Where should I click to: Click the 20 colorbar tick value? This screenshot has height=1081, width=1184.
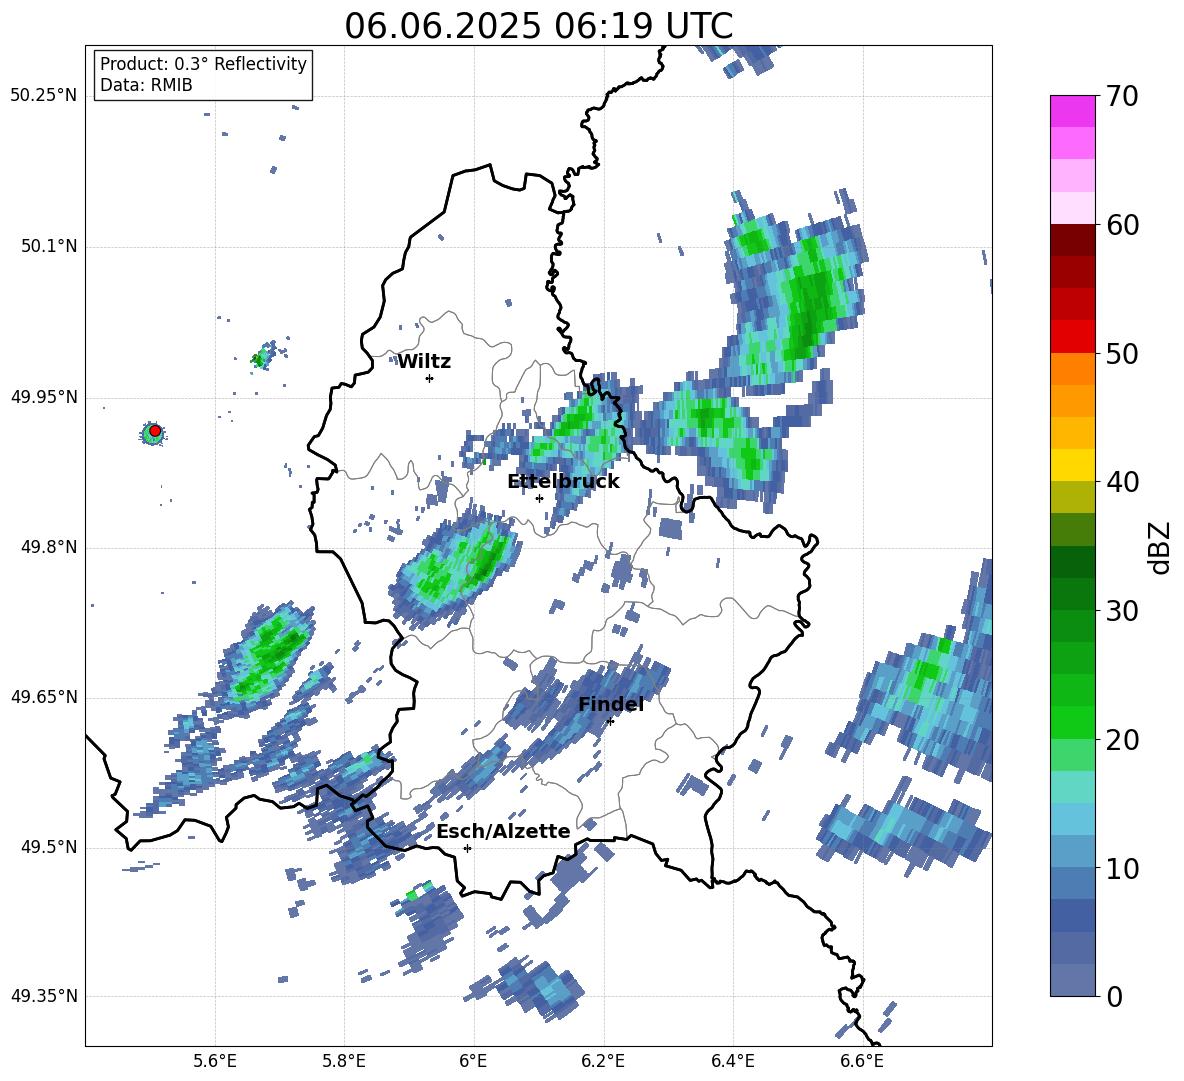click(1122, 739)
